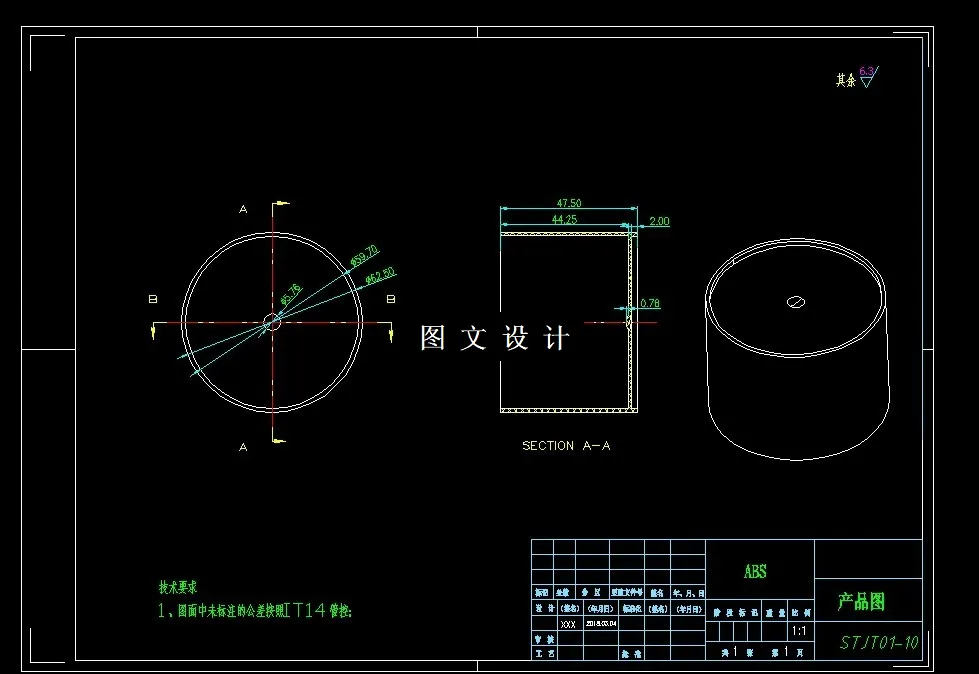Click the 工艺 title block label
Viewport: 979px width, 674px height.
(544, 653)
